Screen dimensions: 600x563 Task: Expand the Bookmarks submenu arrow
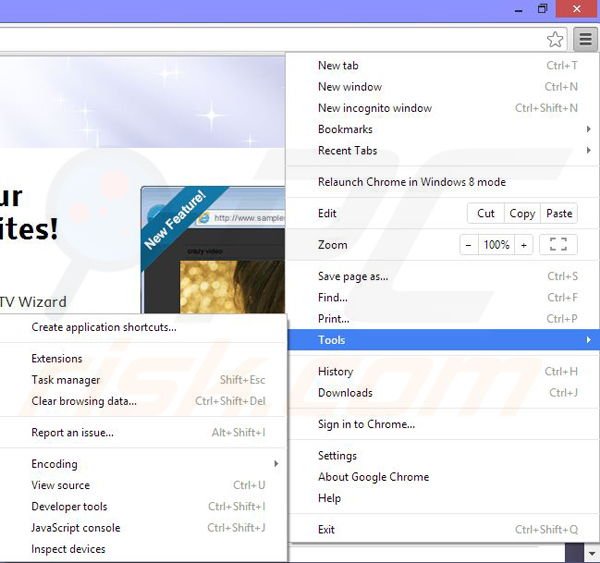click(589, 129)
